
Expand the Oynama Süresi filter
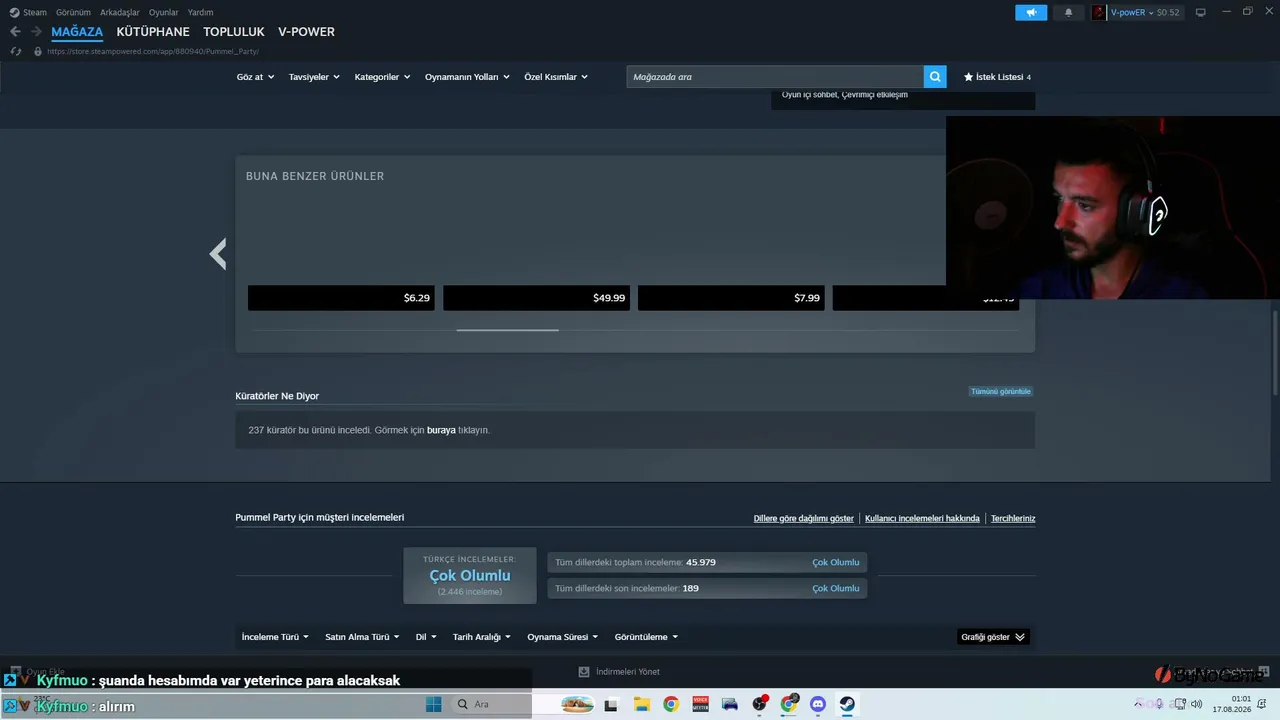pyautogui.click(x=563, y=637)
